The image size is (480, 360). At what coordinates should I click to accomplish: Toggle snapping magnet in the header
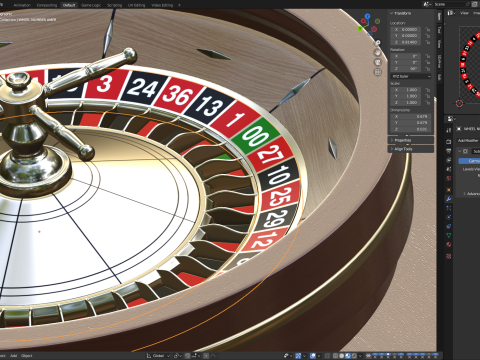[188, 356]
